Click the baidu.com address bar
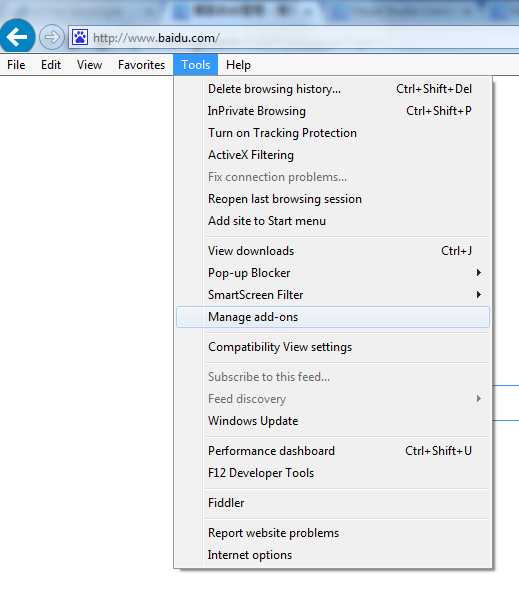This screenshot has width=519, height=612. pos(293,38)
